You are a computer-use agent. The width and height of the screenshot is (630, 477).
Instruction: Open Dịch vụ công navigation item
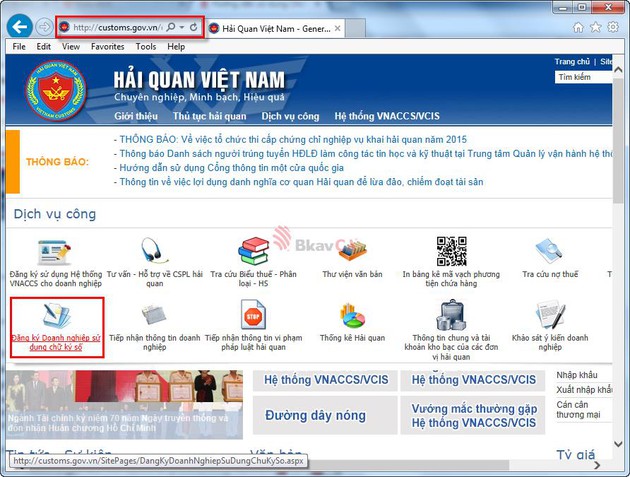[290, 116]
